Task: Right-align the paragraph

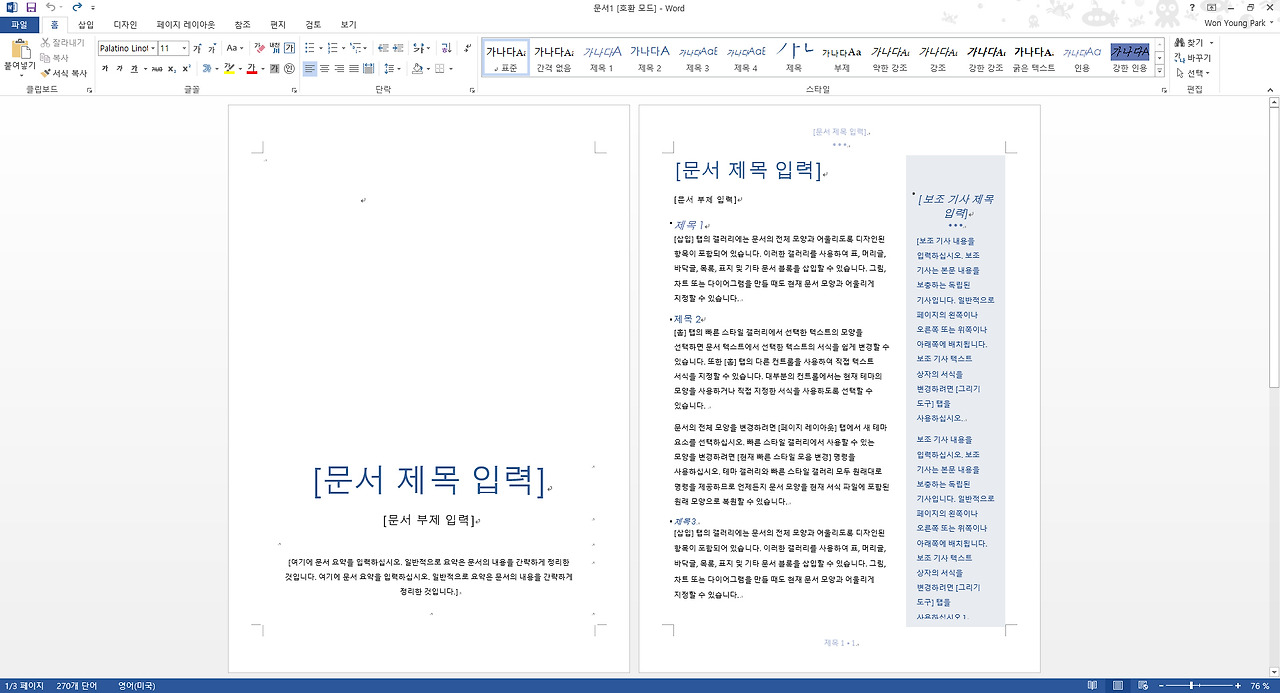Action: point(339,68)
